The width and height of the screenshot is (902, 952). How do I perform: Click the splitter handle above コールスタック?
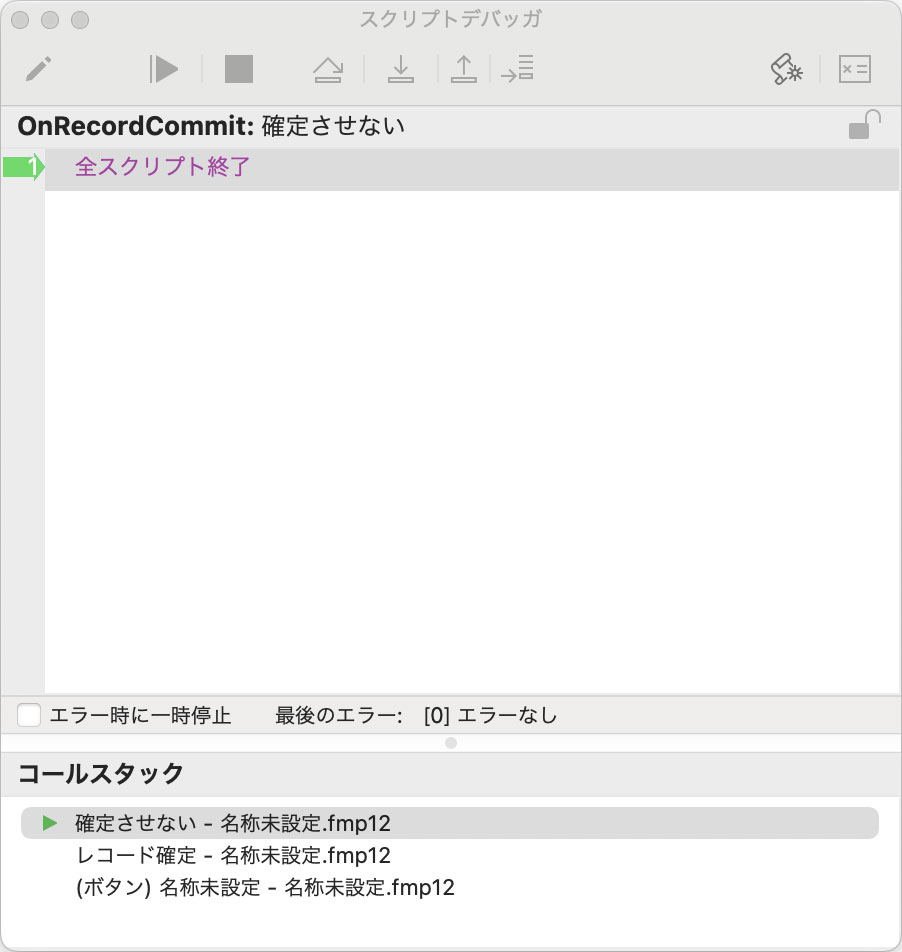point(451,743)
